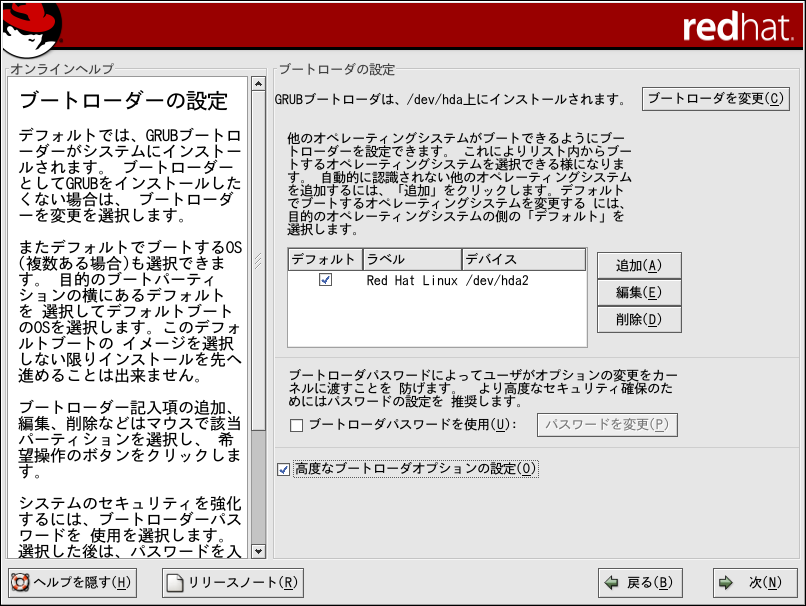The image size is (806, 606).
Task: Uncheck 高度なブートローダオプションの設定 checkbox
Action: click(284, 468)
